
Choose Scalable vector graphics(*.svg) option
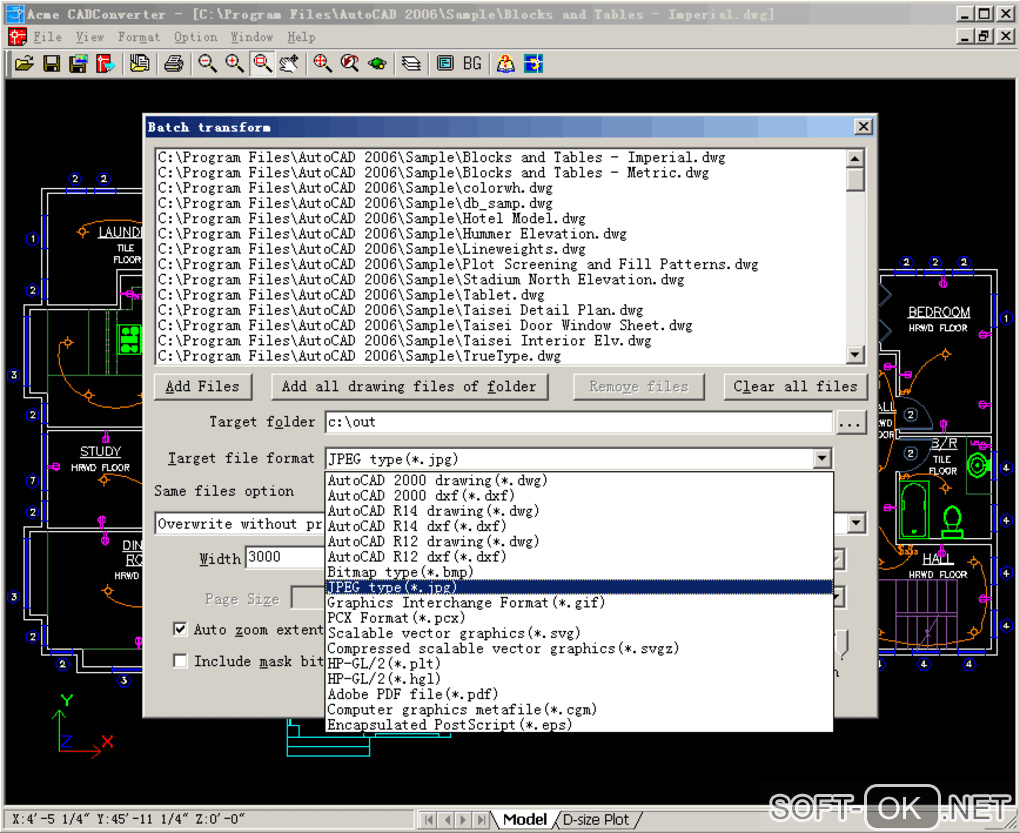click(579, 633)
